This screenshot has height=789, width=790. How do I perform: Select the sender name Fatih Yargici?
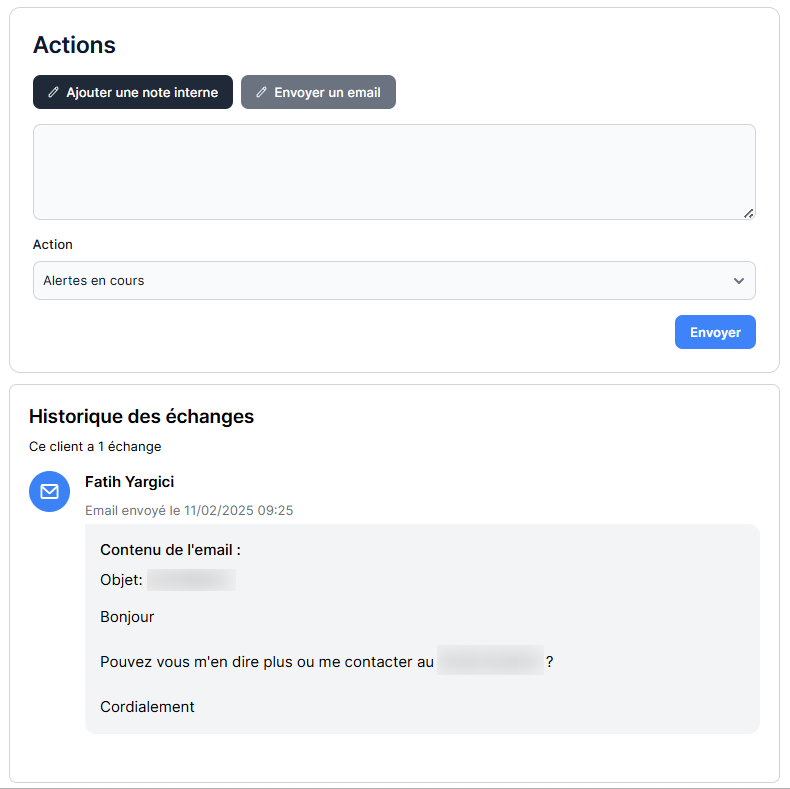(129, 482)
